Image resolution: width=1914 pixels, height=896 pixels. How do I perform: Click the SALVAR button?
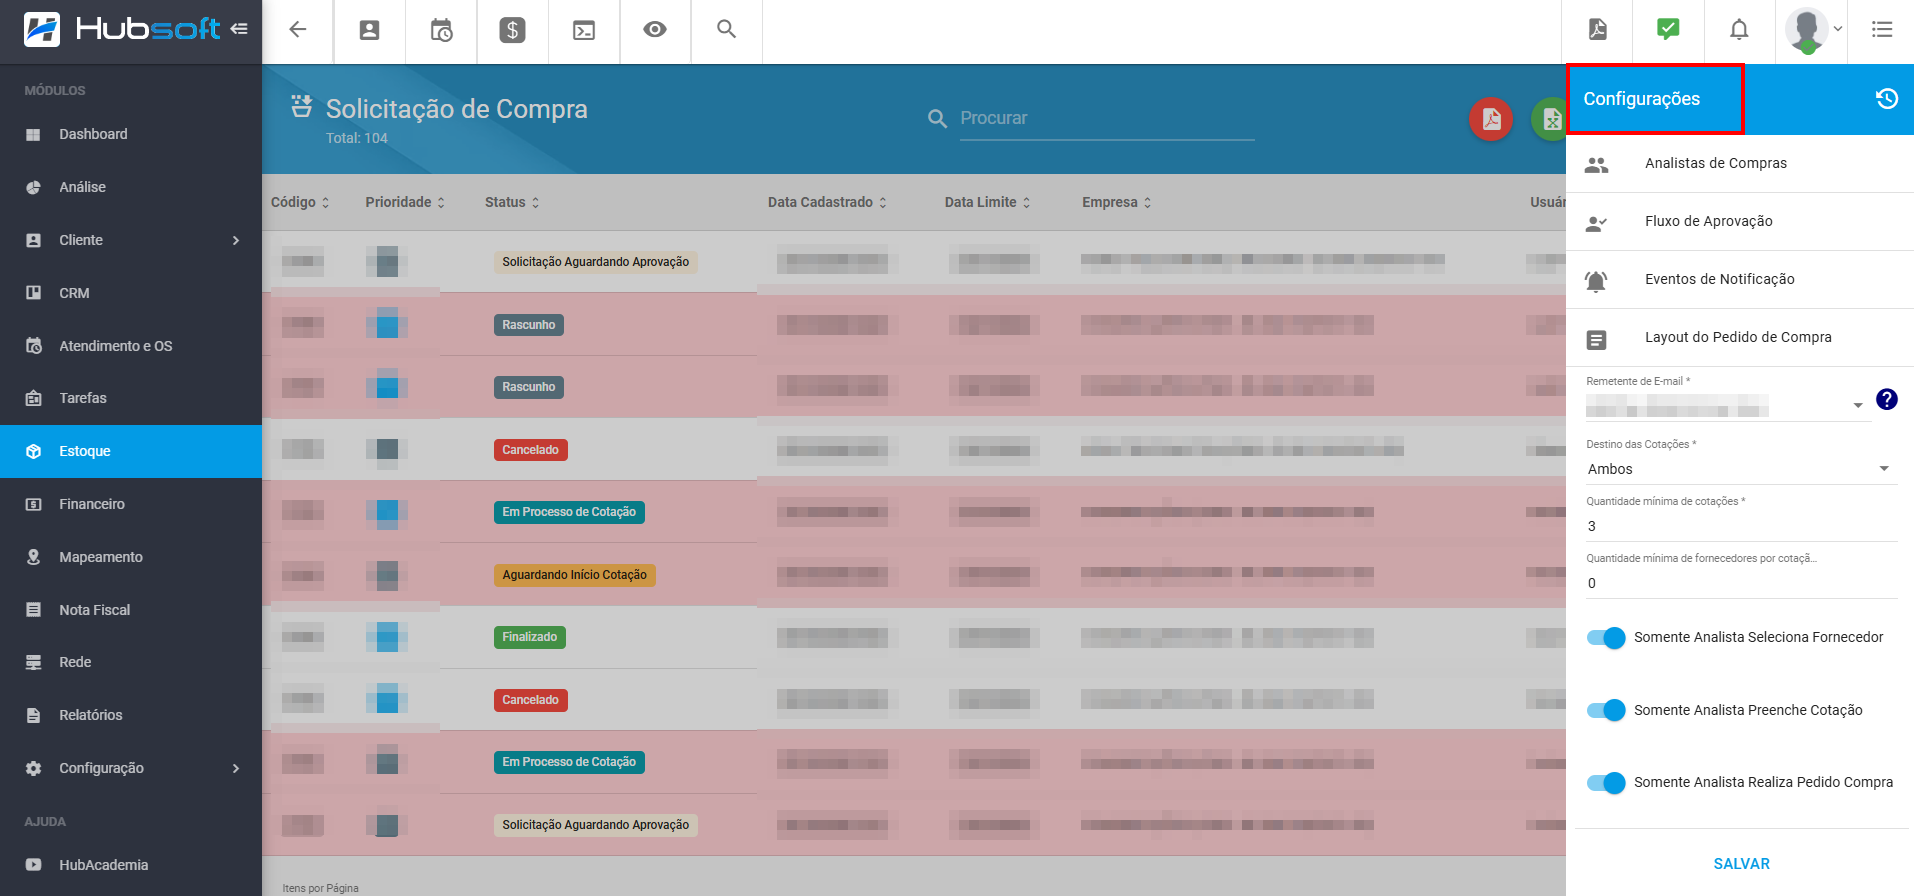(x=1741, y=864)
